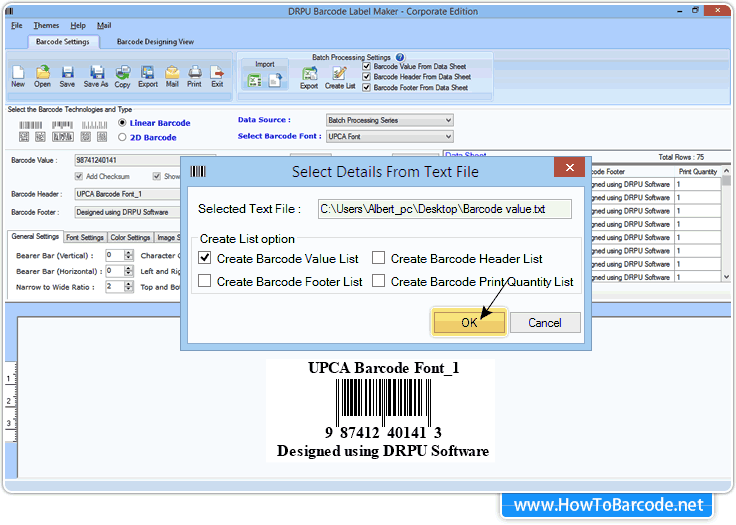Switch to Barcode Designing View tab
The image size is (736, 525).
pyautogui.click(x=155, y=42)
